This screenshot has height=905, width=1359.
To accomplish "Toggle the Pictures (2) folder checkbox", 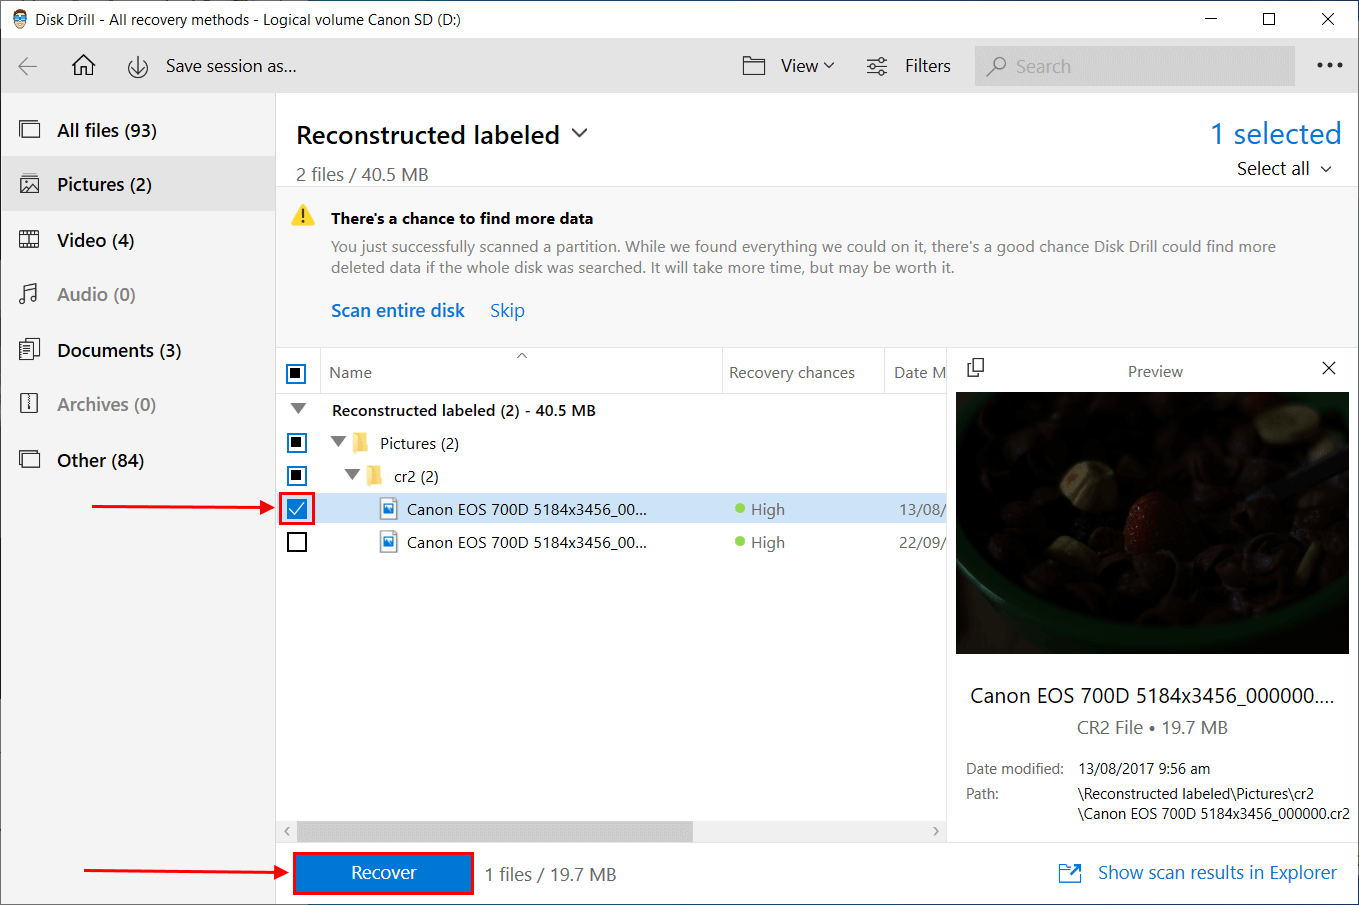I will click(x=297, y=443).
